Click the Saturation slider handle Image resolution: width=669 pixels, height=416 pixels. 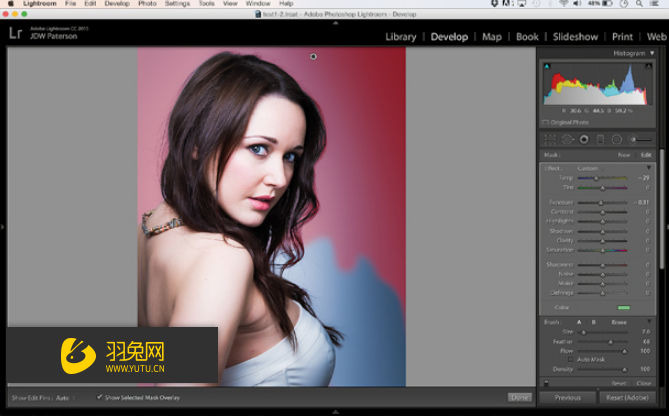click(602, 250)
